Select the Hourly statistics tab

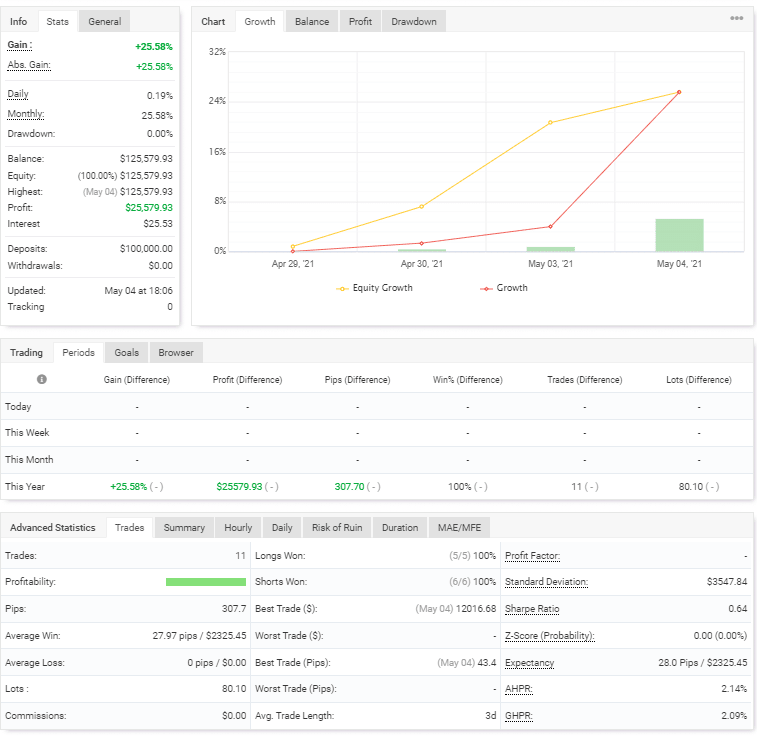238,527
